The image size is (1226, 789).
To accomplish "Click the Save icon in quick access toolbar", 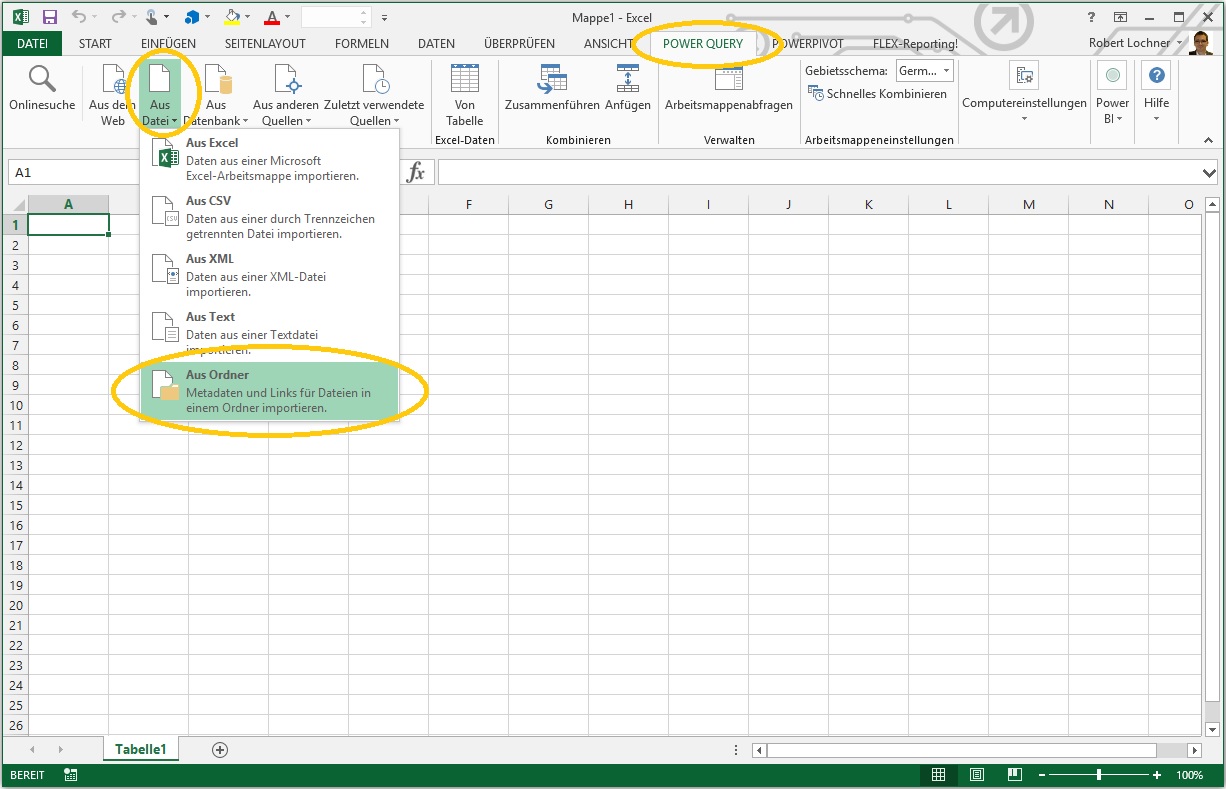I will [50, 17].
